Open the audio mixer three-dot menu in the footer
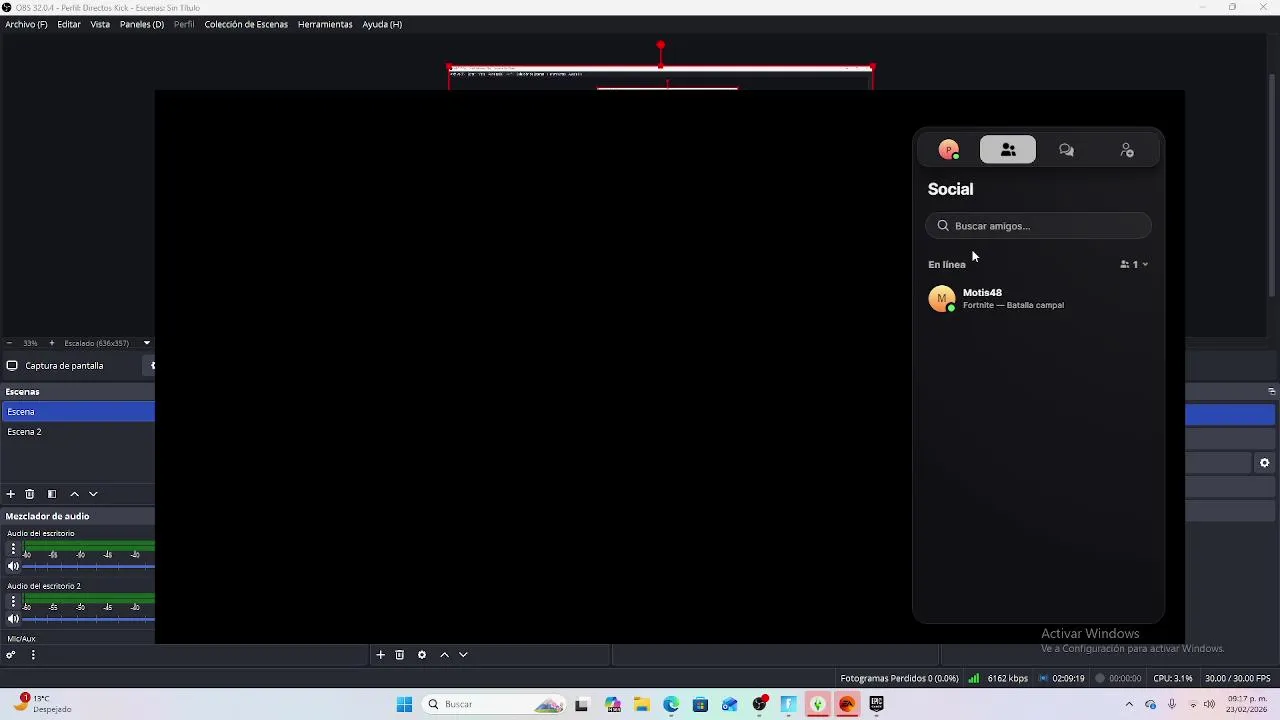1280x720 pixels. click(33, 655)
